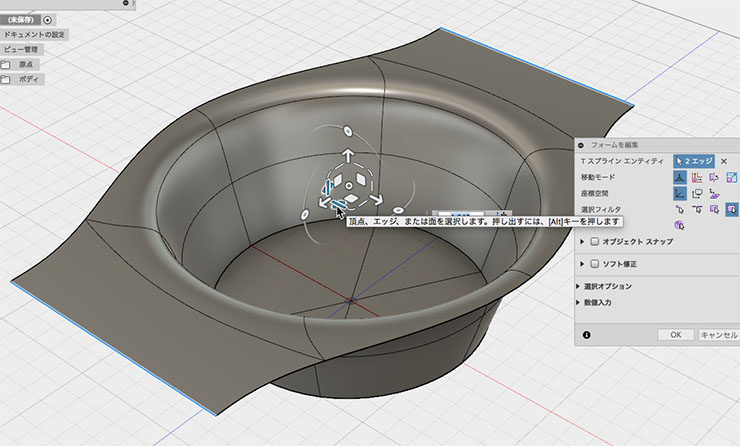The width and height of the screenshot is (740, 446).
Task: Expand the オブジェクト スナップ disclosure triangle
Action: coord(582,241)
